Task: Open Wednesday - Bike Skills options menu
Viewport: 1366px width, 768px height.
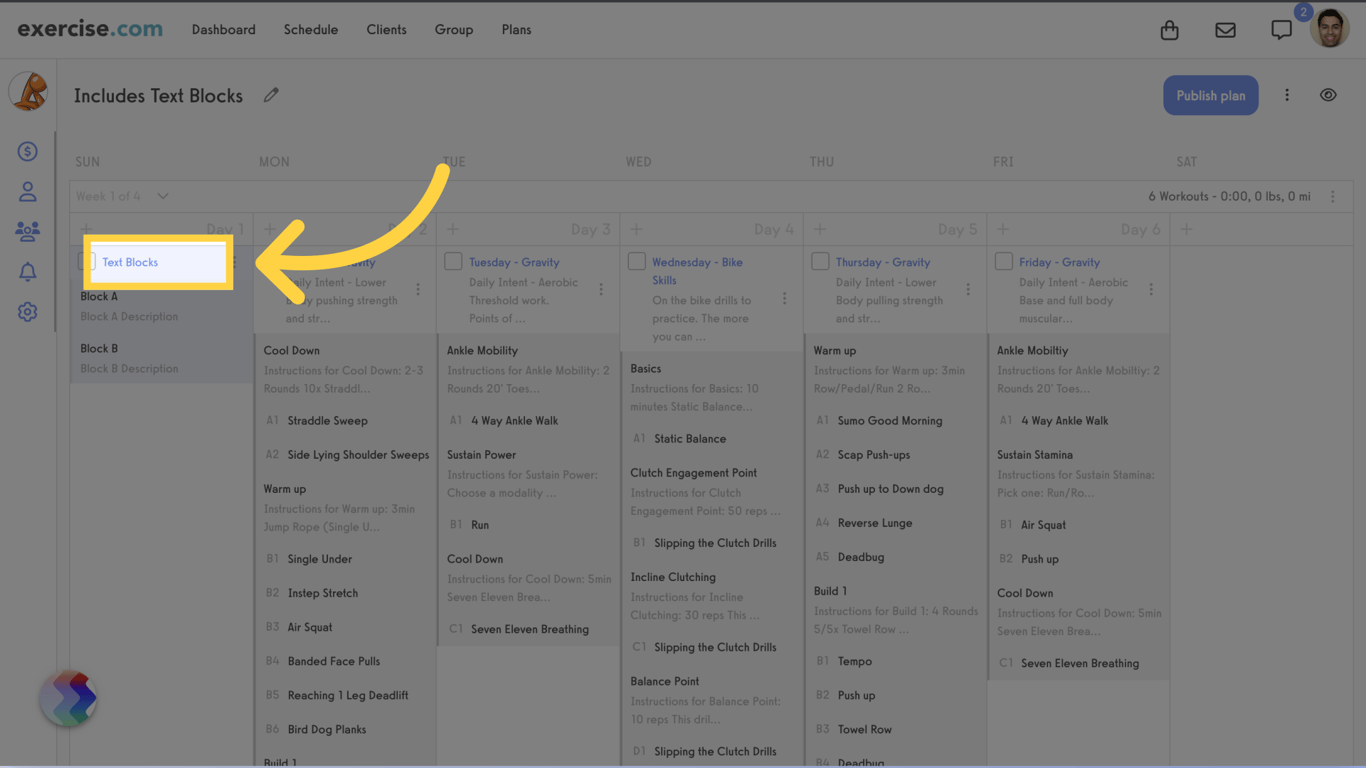Action: point(785,299)
